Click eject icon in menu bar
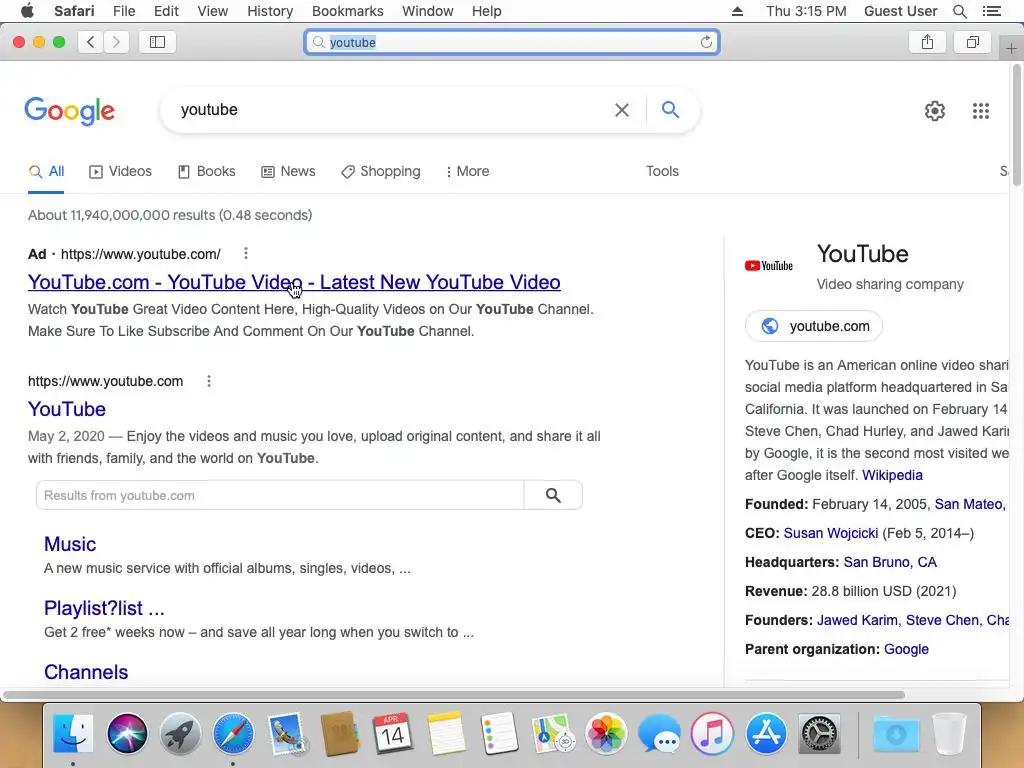Screen dimensions: 1024x768 [737, 11]
